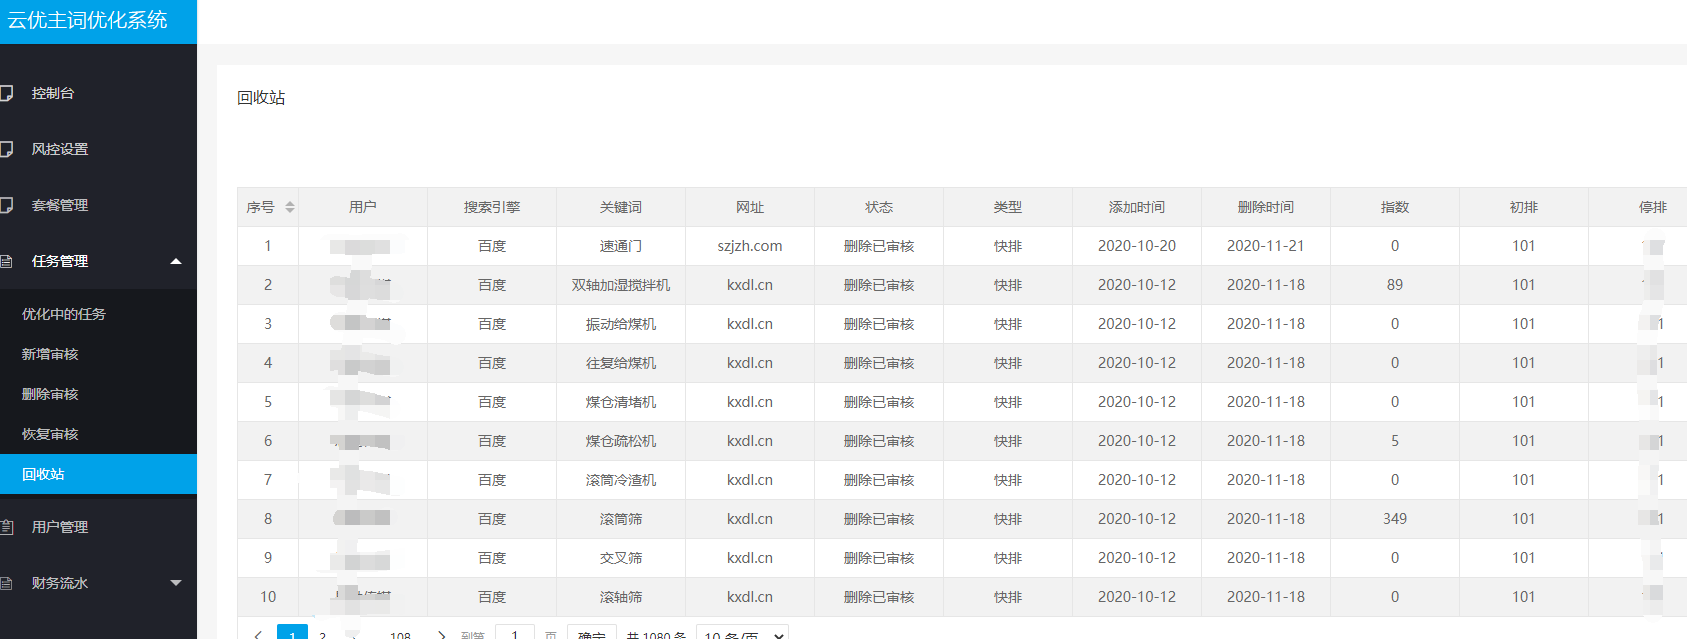Open the 10 条/页 page size dropdown
Viewport: 1687px width, 639px height.
tap(742, 633)
